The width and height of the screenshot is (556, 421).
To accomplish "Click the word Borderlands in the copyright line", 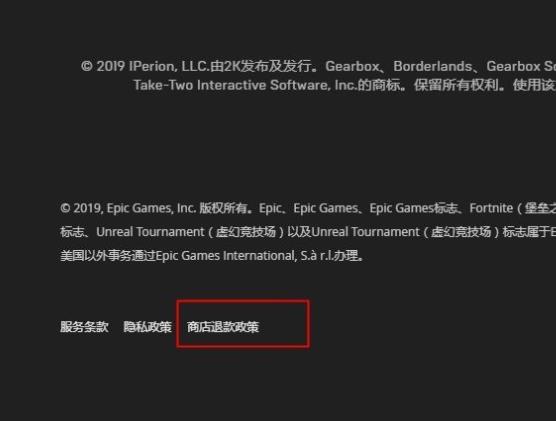I will click(x=433, y=66).
